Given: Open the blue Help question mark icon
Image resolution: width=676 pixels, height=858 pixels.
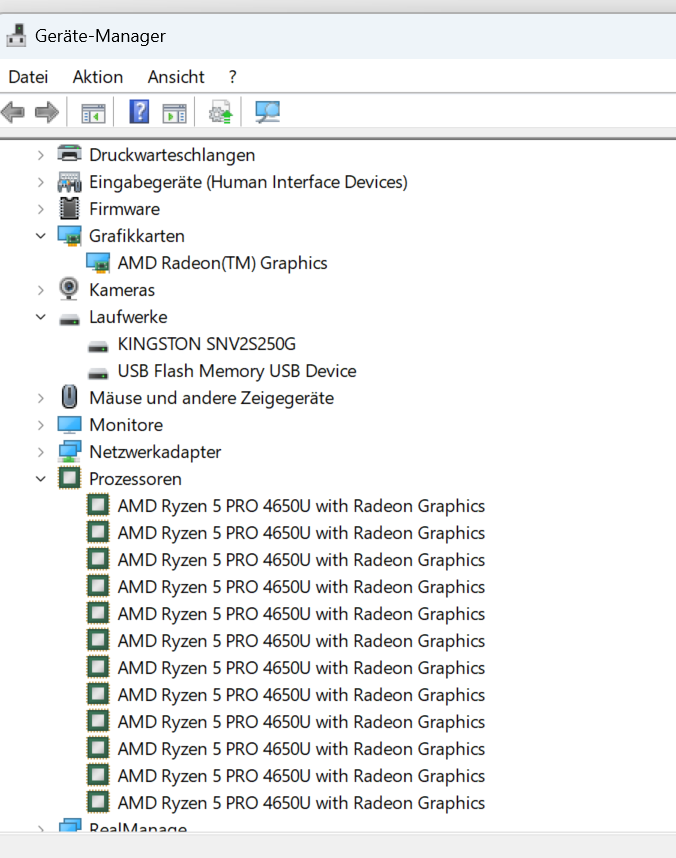Looking at the screenshot, I should click(139, 112).
